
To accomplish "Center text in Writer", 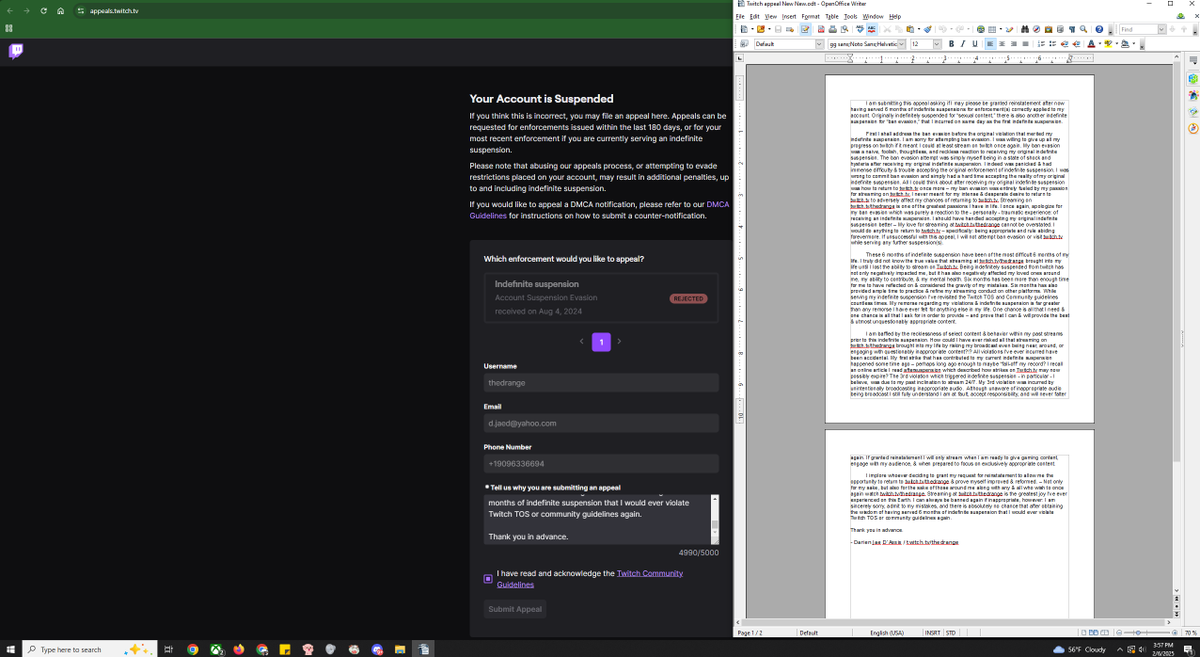I will click(x=1002, y=44).
